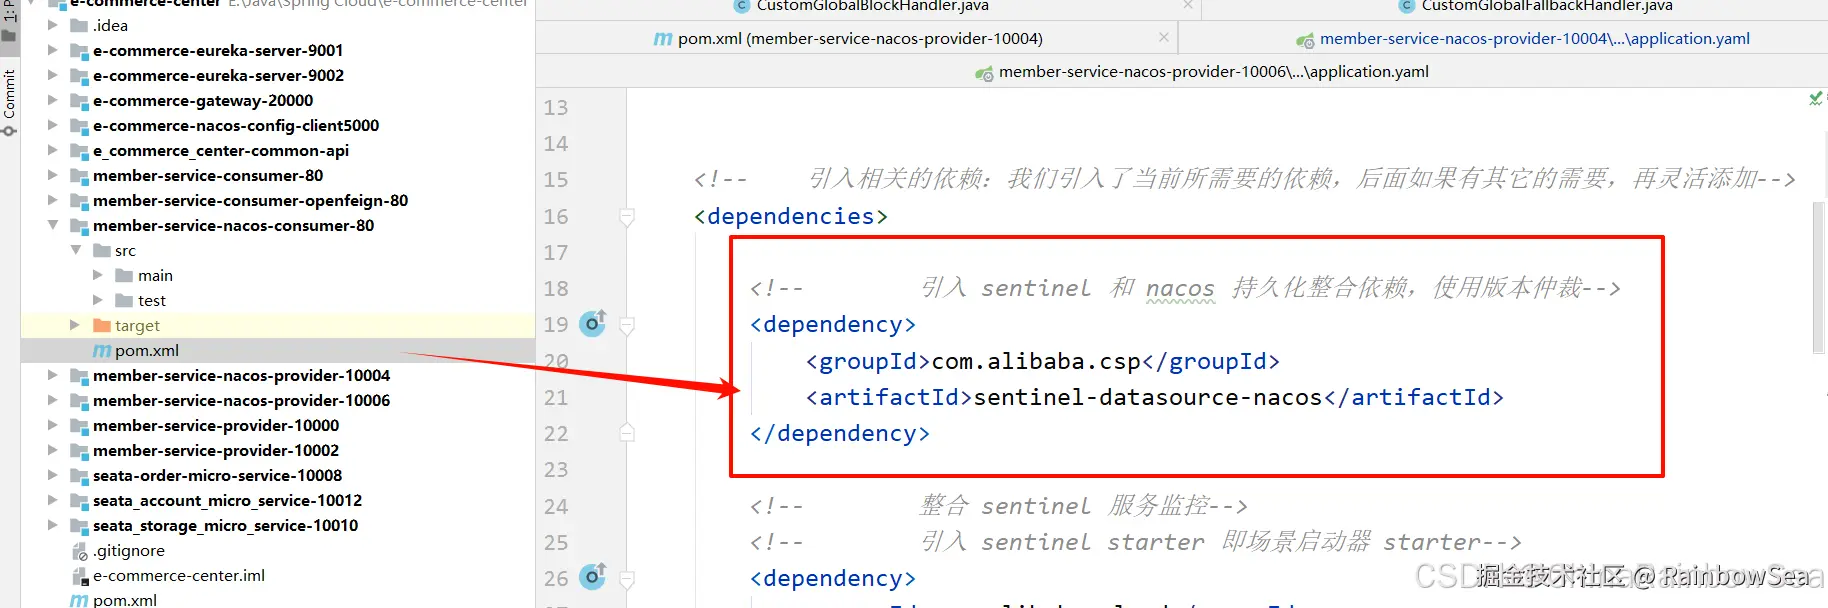Close the pom.xml nacos-provider-10004 tab
The image size is (1828, 608).
point(1164,37)
